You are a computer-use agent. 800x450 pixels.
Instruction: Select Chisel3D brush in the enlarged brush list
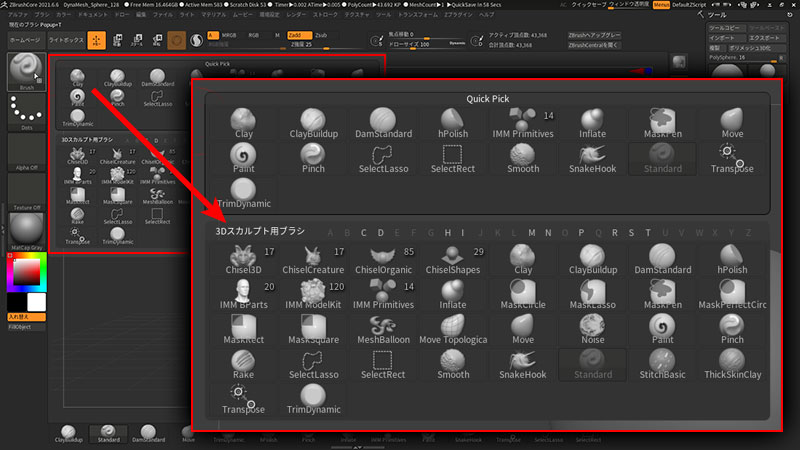[x=243, y=260]
